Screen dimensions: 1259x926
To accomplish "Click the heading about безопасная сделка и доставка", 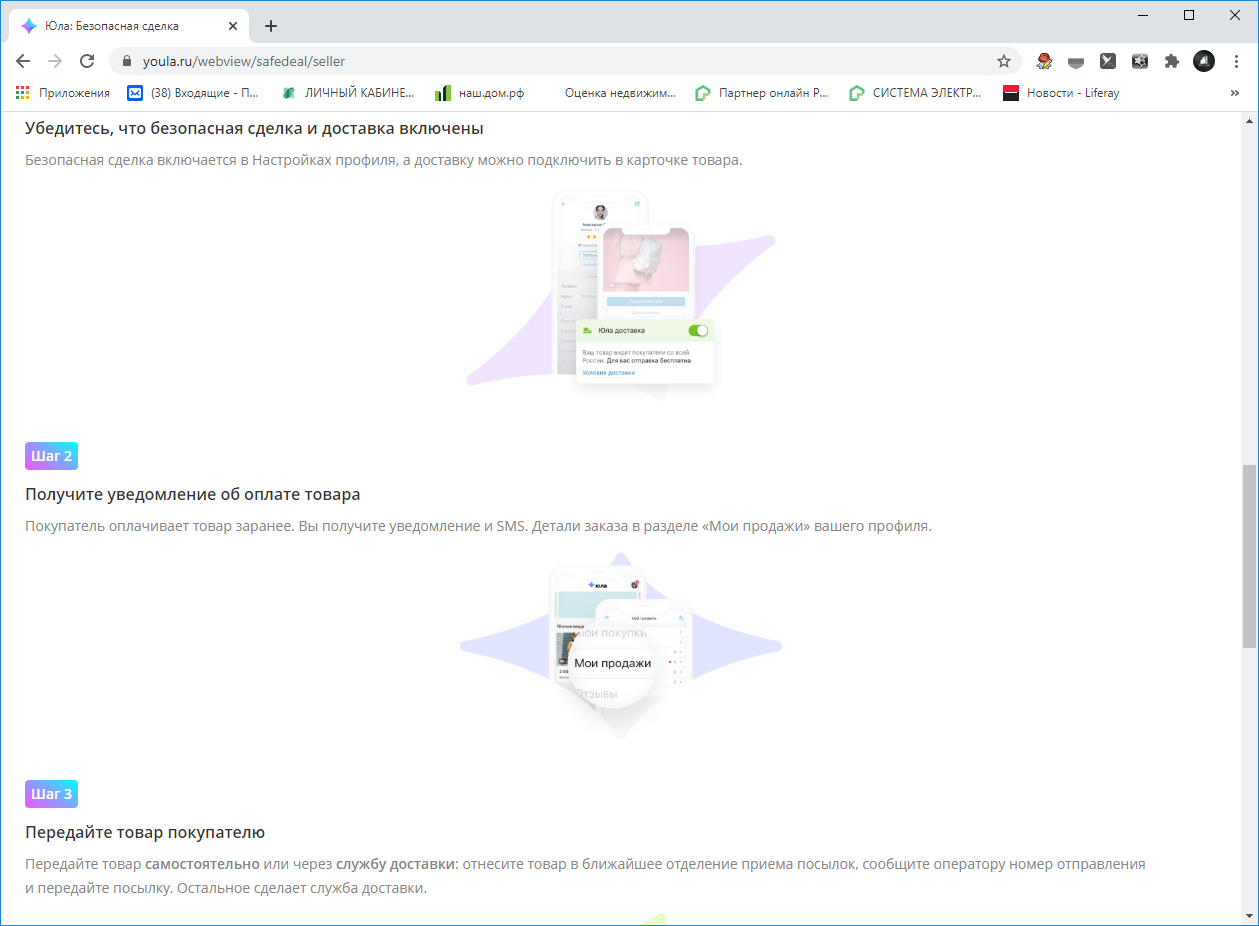I will tap(255, 128).
